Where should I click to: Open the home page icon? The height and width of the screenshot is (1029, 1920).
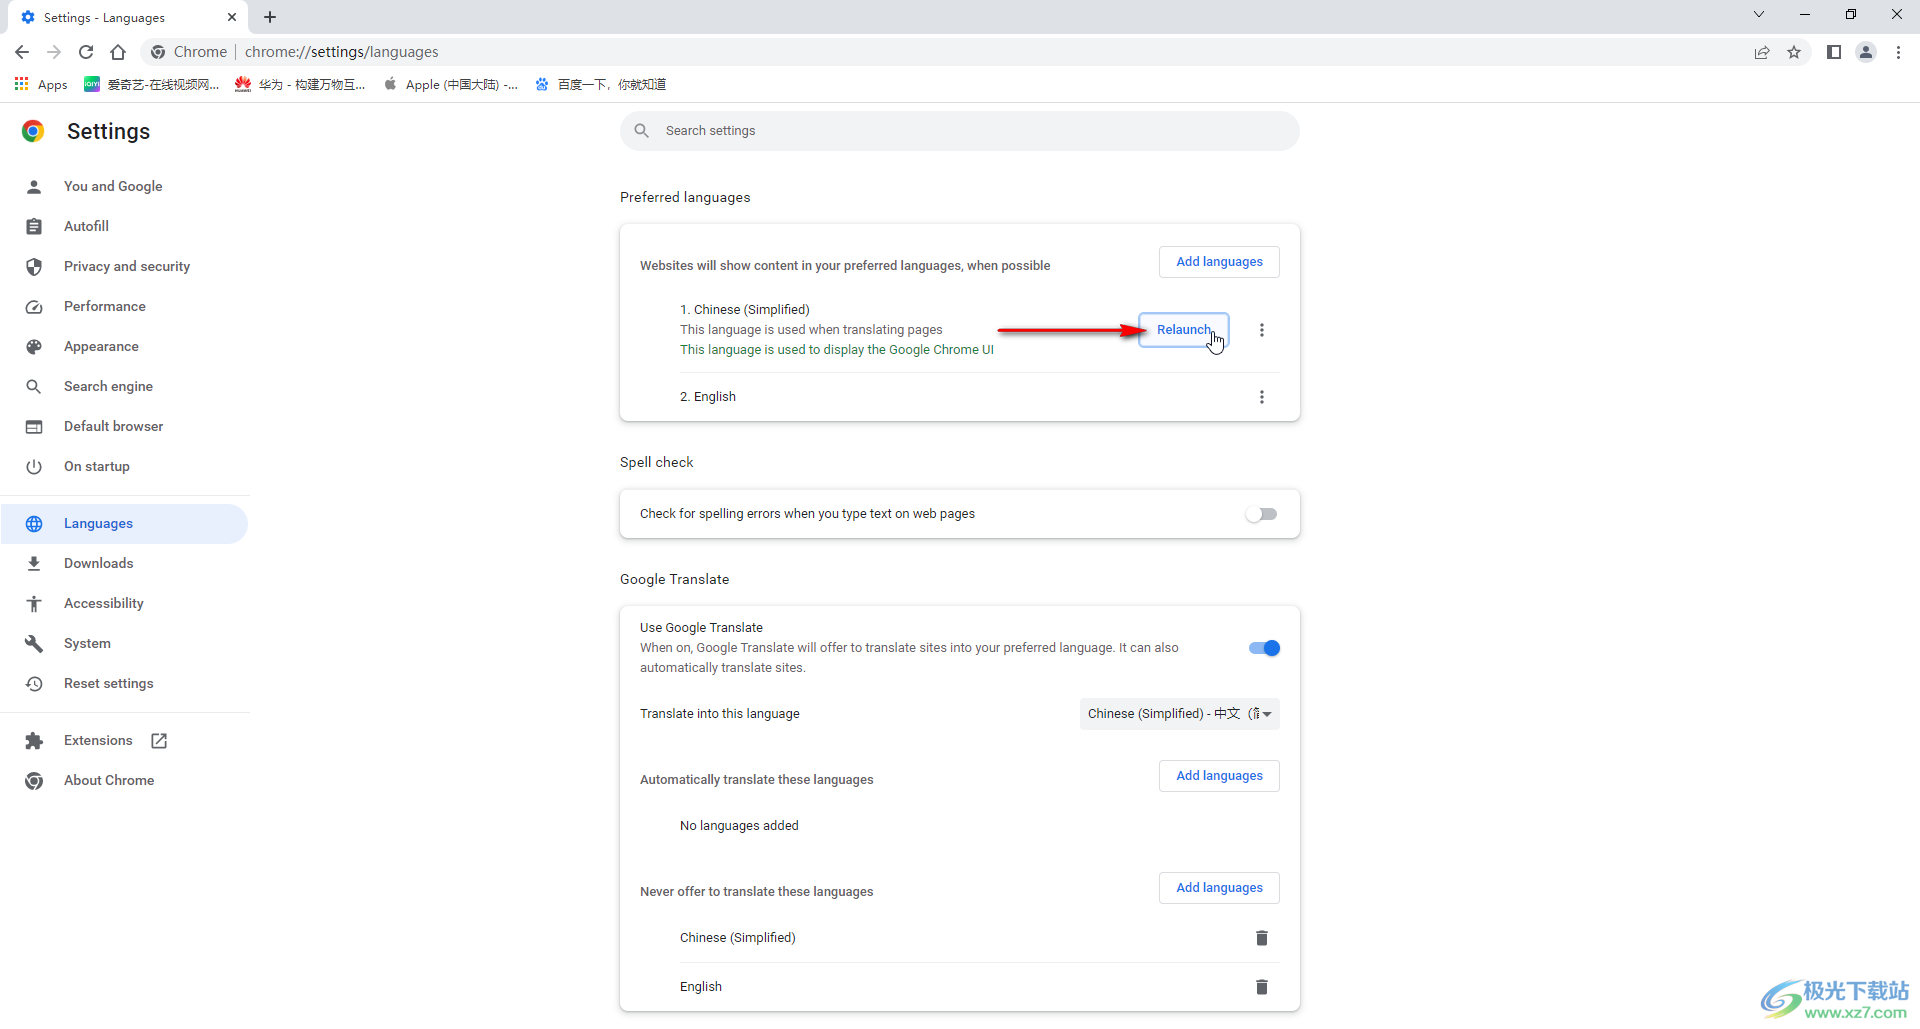pos(118,52)
